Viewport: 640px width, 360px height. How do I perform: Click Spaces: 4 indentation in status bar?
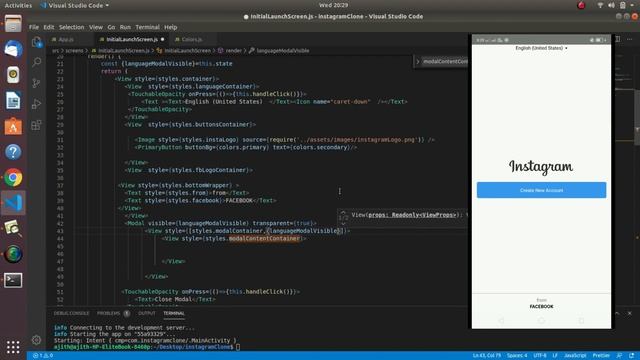pyautogui.click(x=517, y=356)
